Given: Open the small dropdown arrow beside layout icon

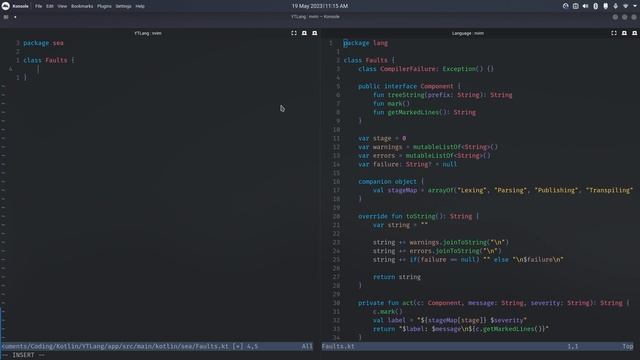Looking at the screenshot, I should tap(15, 17).
